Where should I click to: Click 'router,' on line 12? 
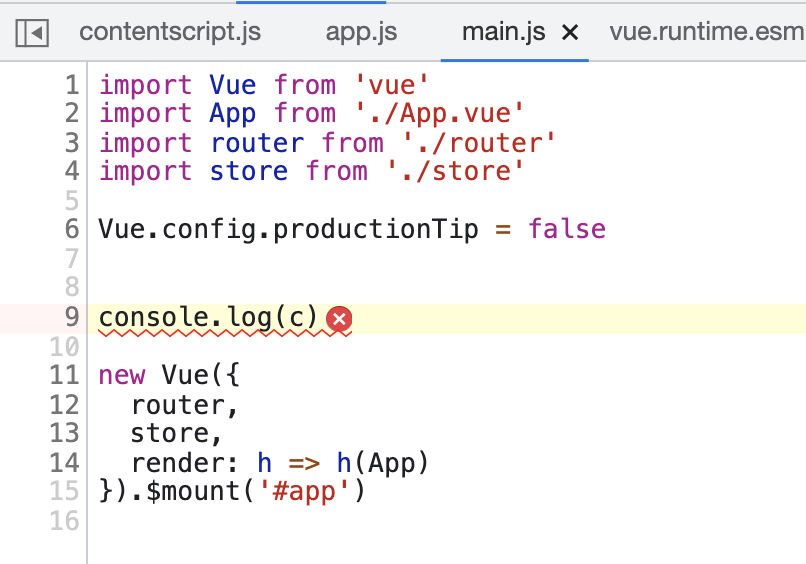[185, 406]
